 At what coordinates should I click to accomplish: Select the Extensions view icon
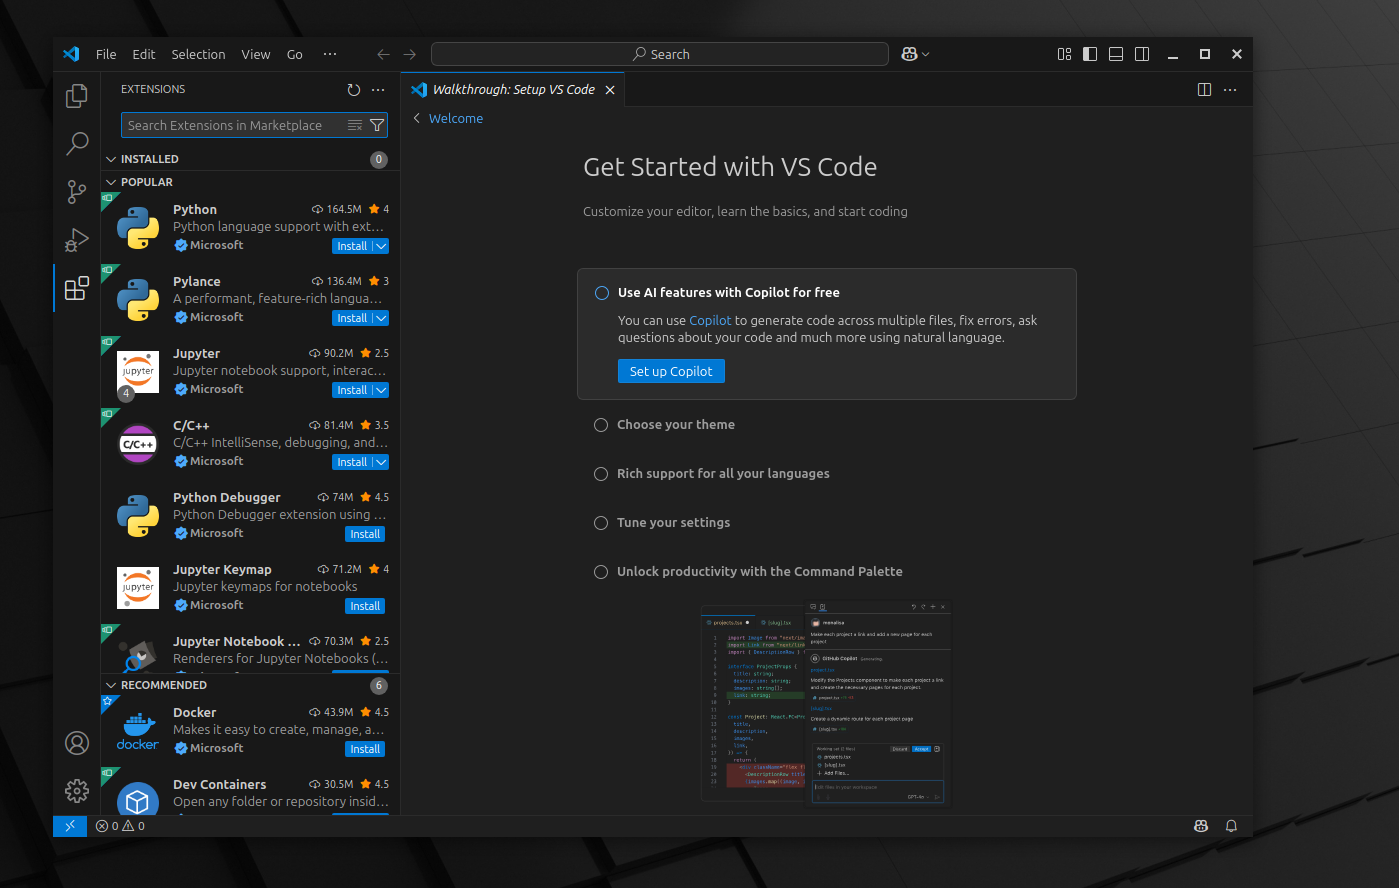76,288
